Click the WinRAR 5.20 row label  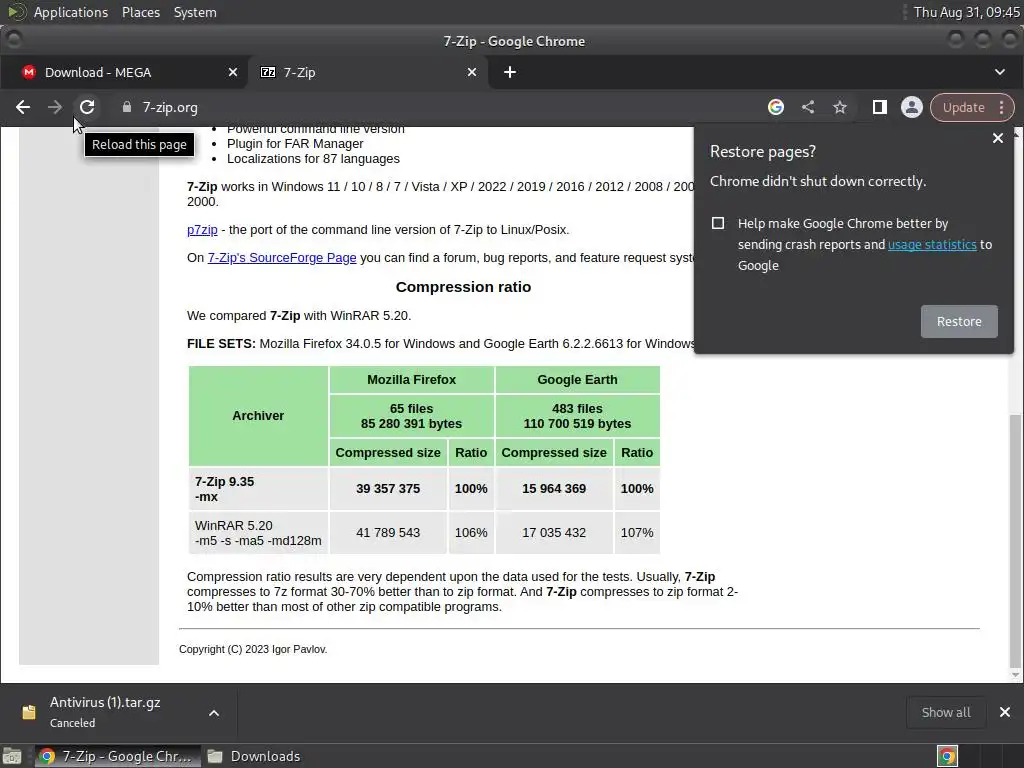pos(258,533)
